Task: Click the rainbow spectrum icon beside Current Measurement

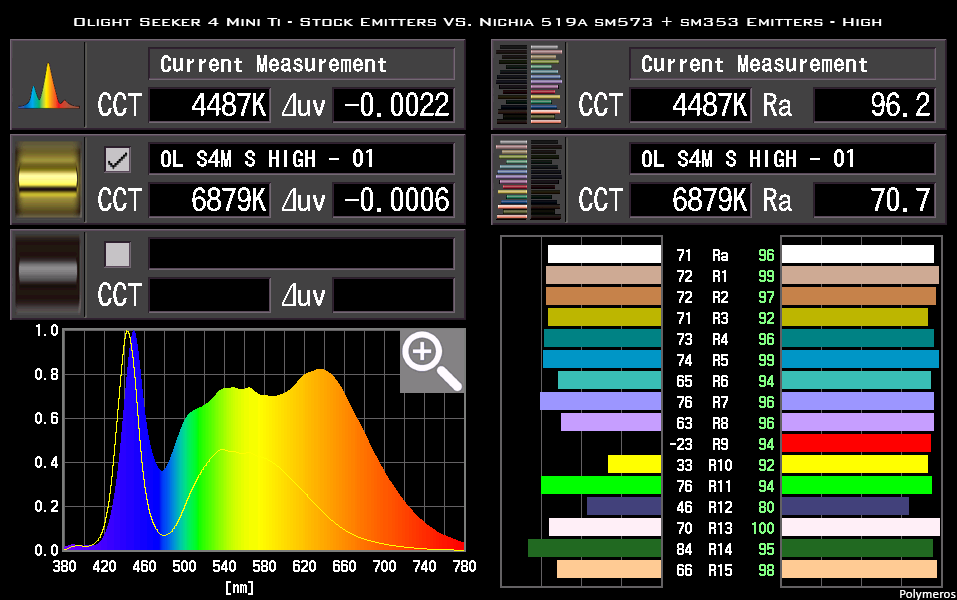Action: (x=46, y=84)
